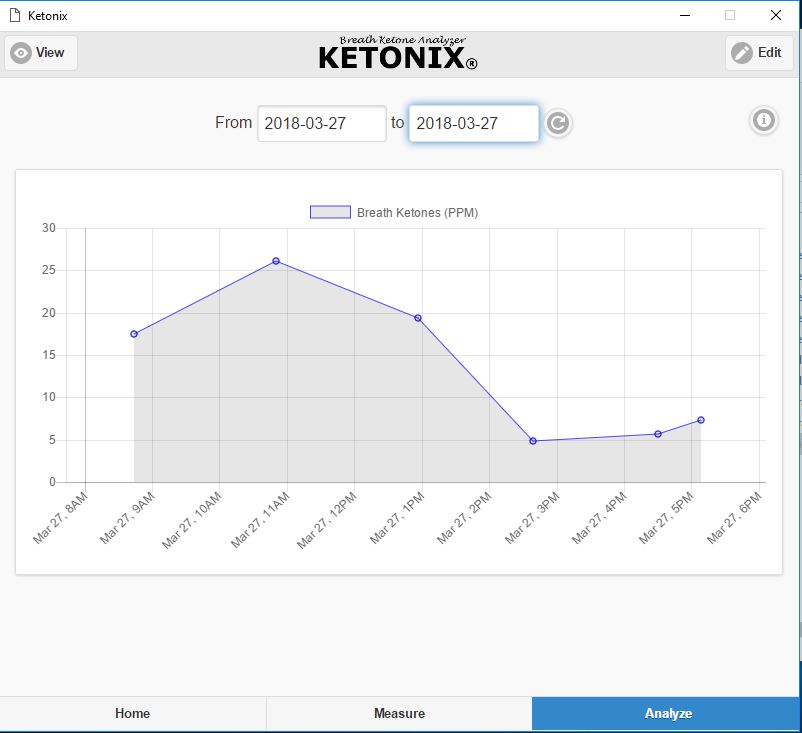The image size is (802, 733).
Task: Click the 'Mar 27, 8AM' axis label
Action: (60, 518)
